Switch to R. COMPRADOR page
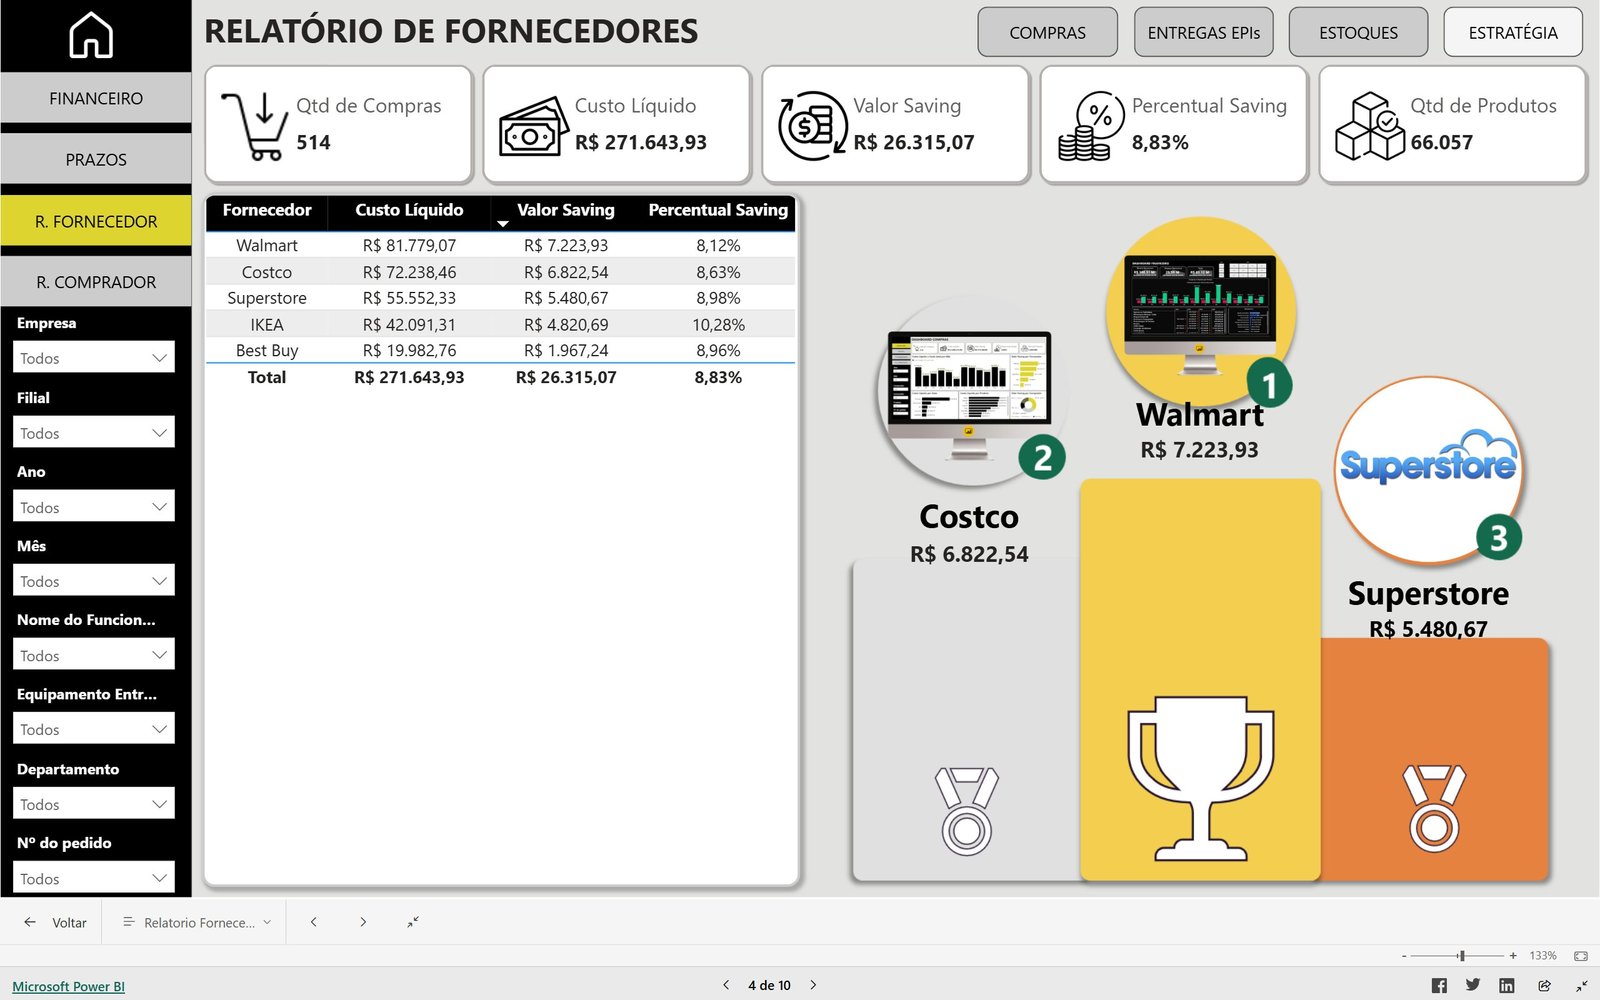This screenshot has width=1600, height=1000. pyautogui.click(x=96, y=282)
